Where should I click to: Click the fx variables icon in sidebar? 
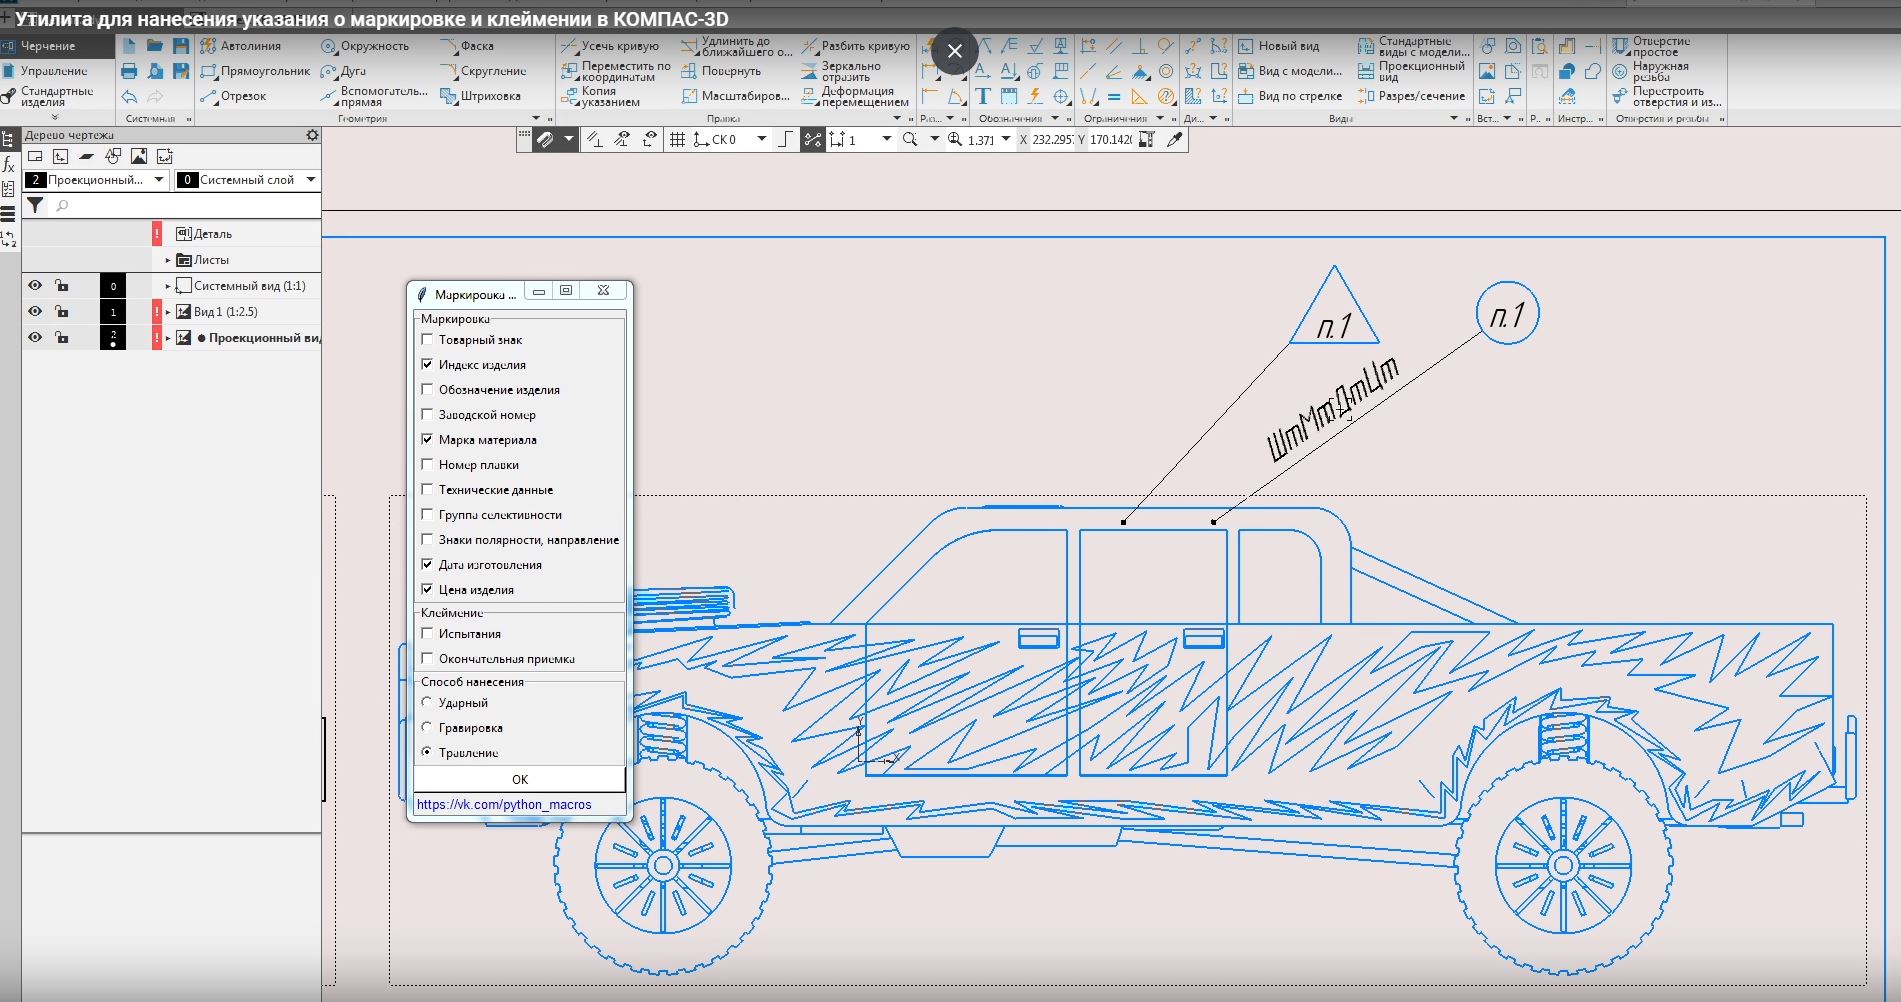tap(9, 164)
